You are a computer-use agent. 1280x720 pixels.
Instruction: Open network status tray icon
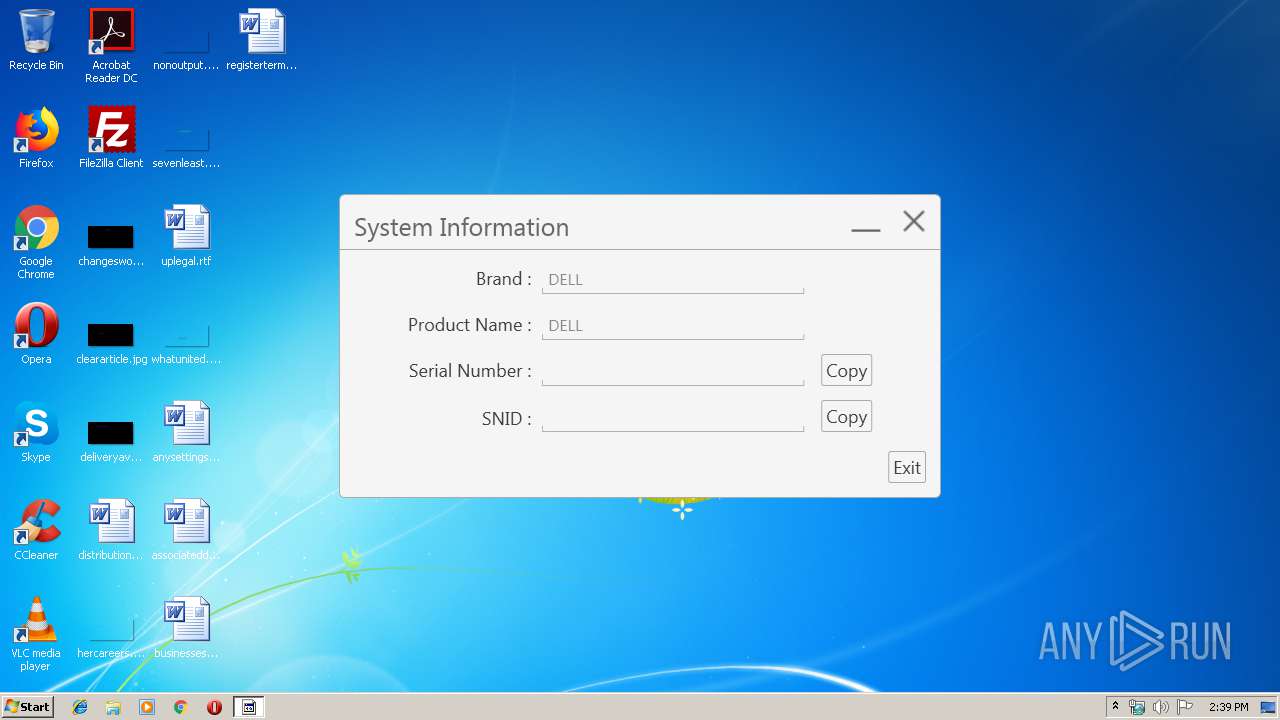click(1137, 707)
